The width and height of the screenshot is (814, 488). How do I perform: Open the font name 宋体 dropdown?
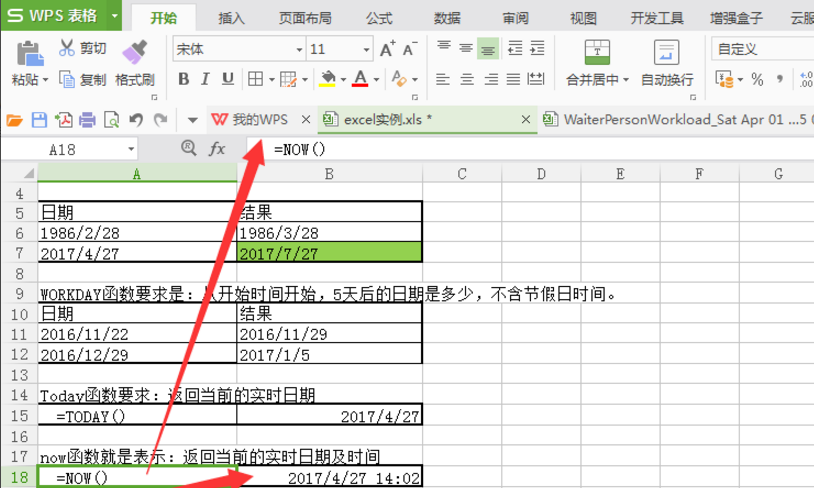click(x=299, y=50)
